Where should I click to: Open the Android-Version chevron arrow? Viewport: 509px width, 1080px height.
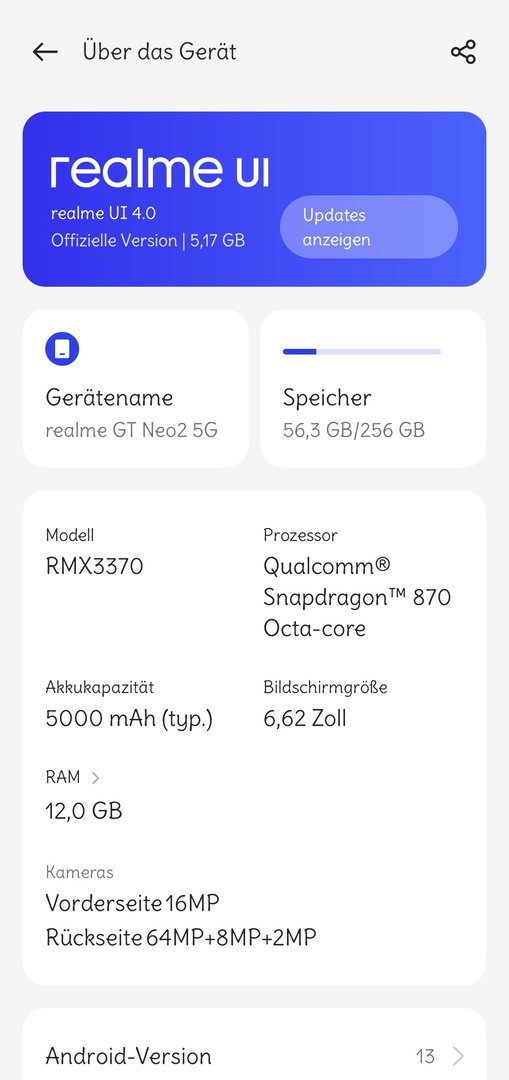tap(459, 1055)
